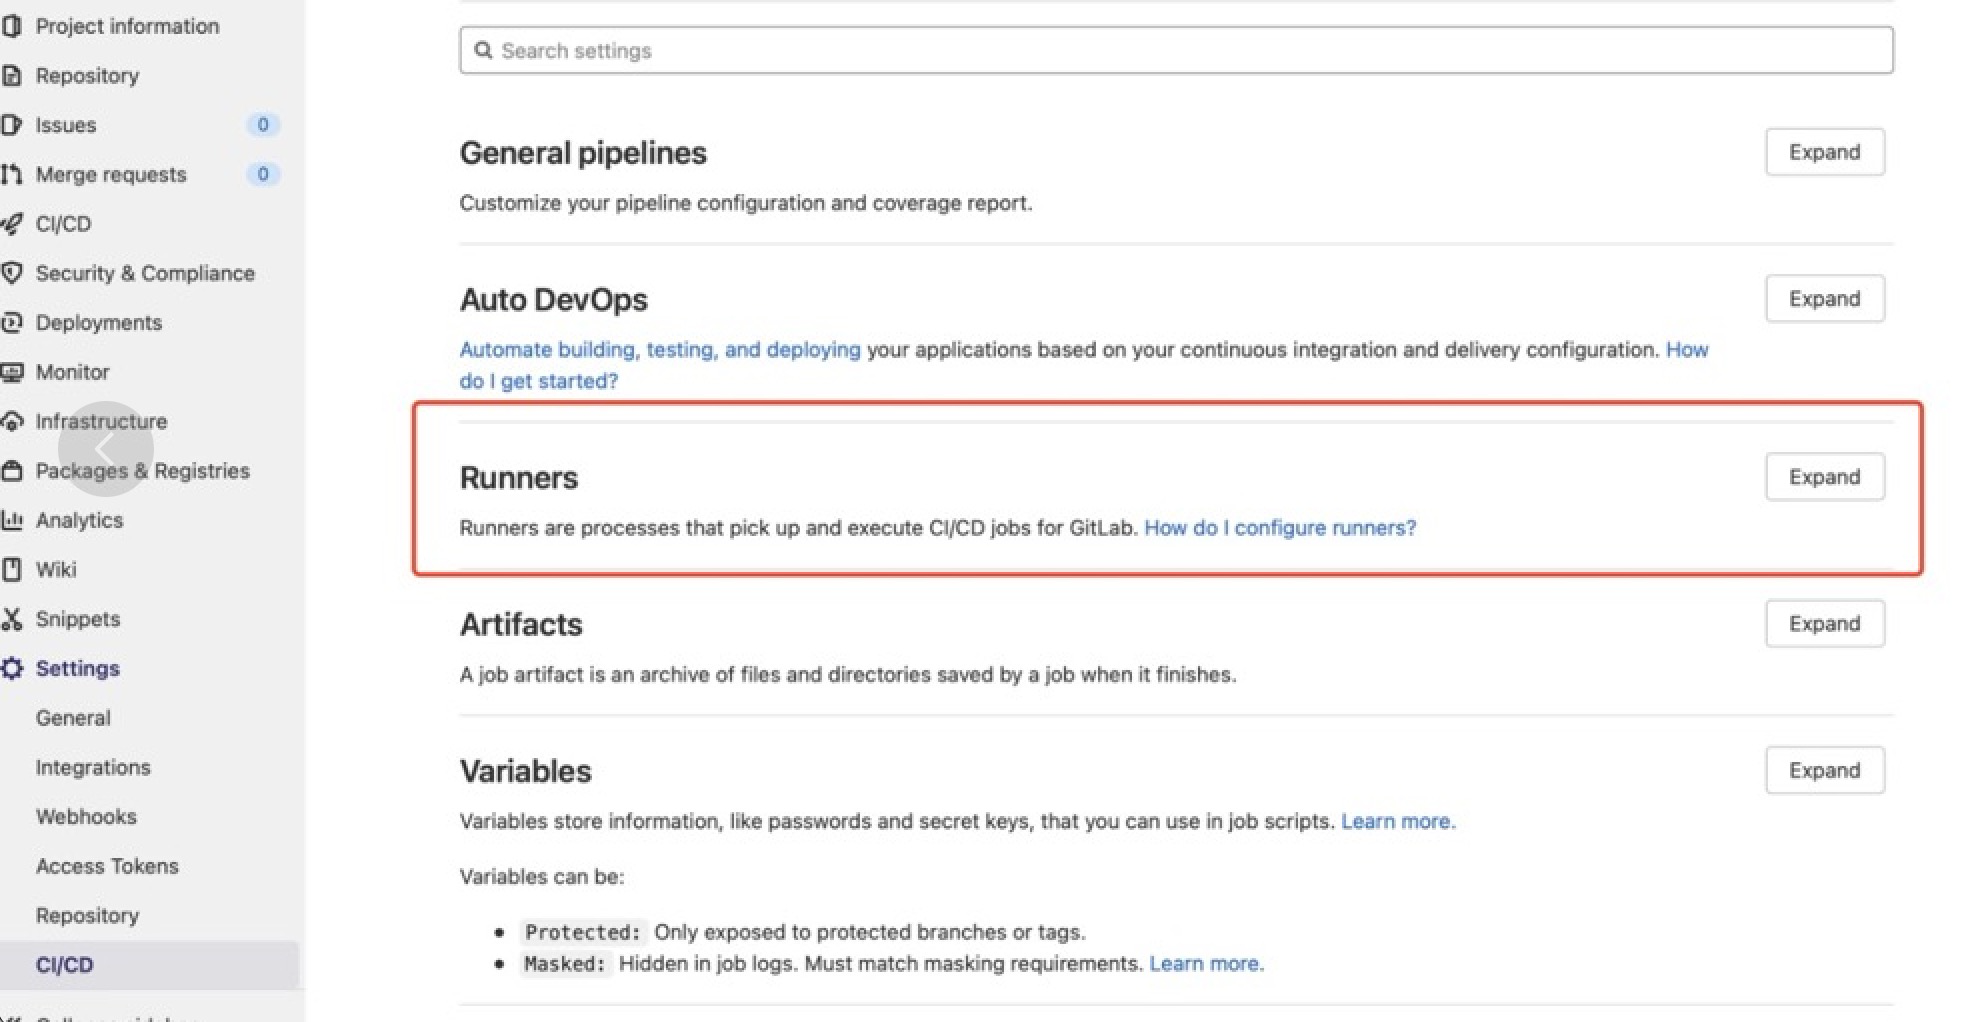Click the 'Protected:' label text

[583, 932]
